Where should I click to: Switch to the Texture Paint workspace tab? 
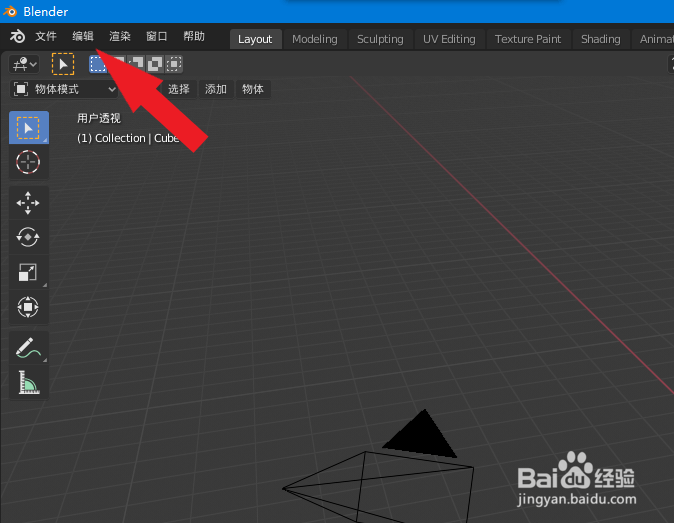(x=528, y=39)
